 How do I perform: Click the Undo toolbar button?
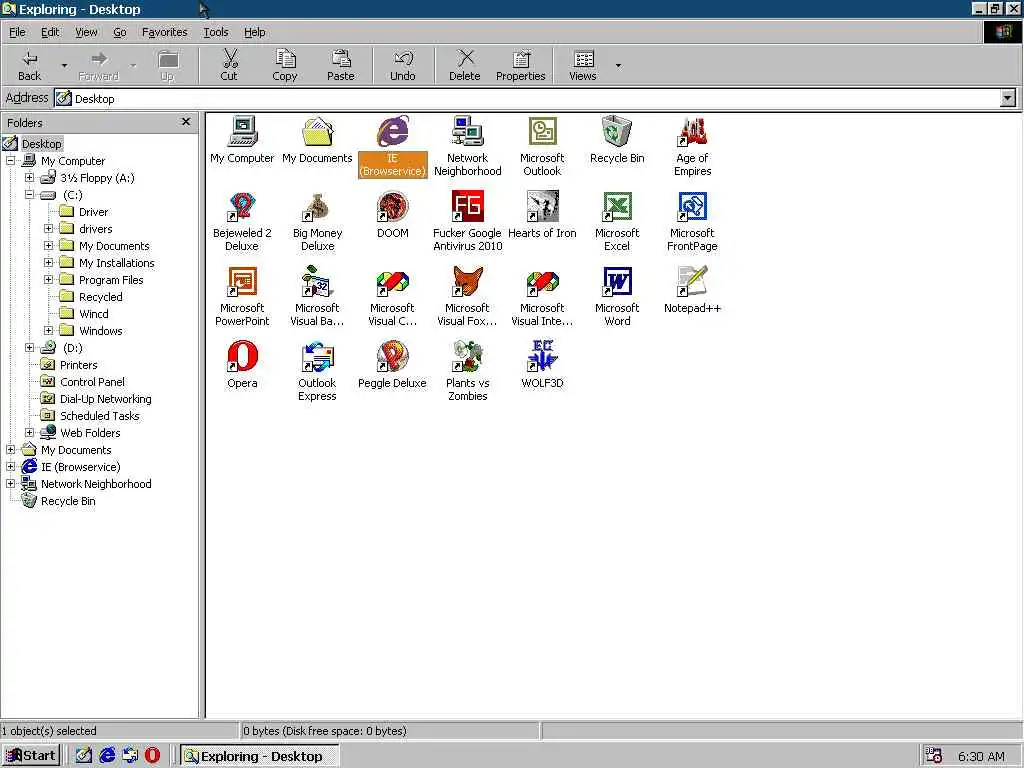[403, 65]
